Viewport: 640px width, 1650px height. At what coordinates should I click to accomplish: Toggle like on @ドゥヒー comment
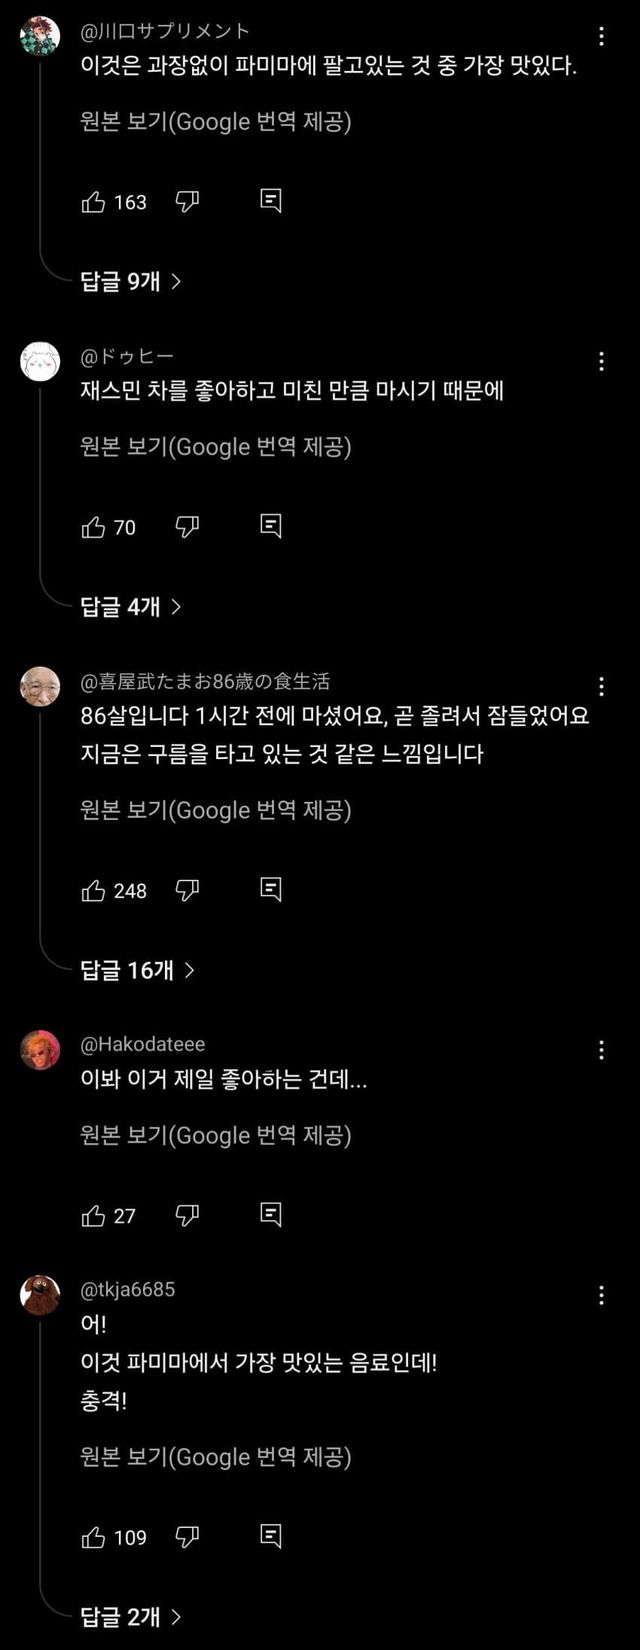click(94, 527)
